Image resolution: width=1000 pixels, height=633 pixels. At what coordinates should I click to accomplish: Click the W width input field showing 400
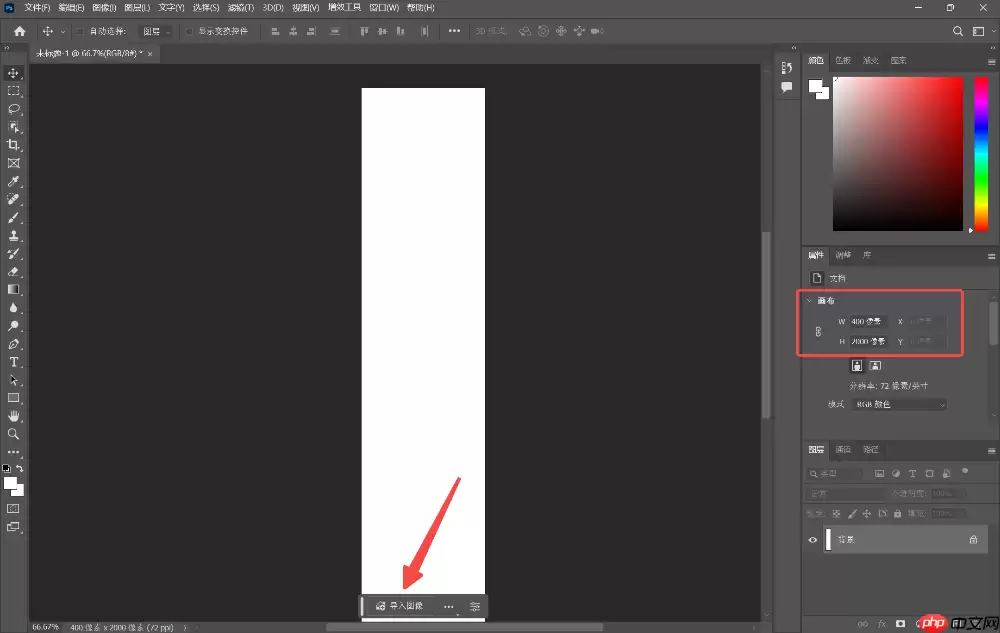pyautogui.click(x=867, y=321)
